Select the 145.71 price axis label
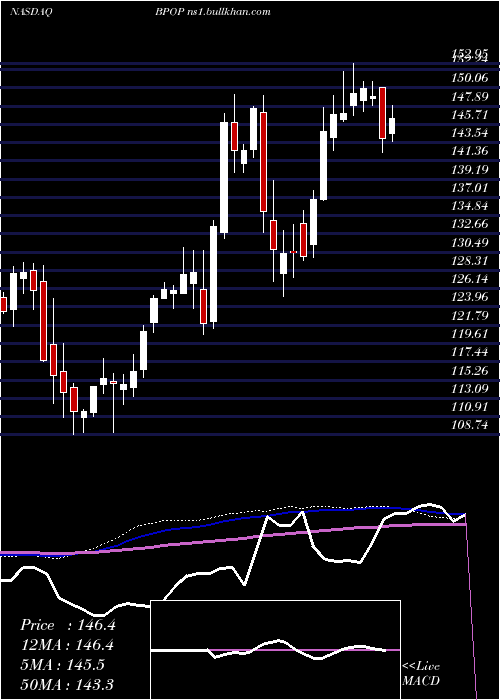This screenshot has width=500, height=700. 469,115
